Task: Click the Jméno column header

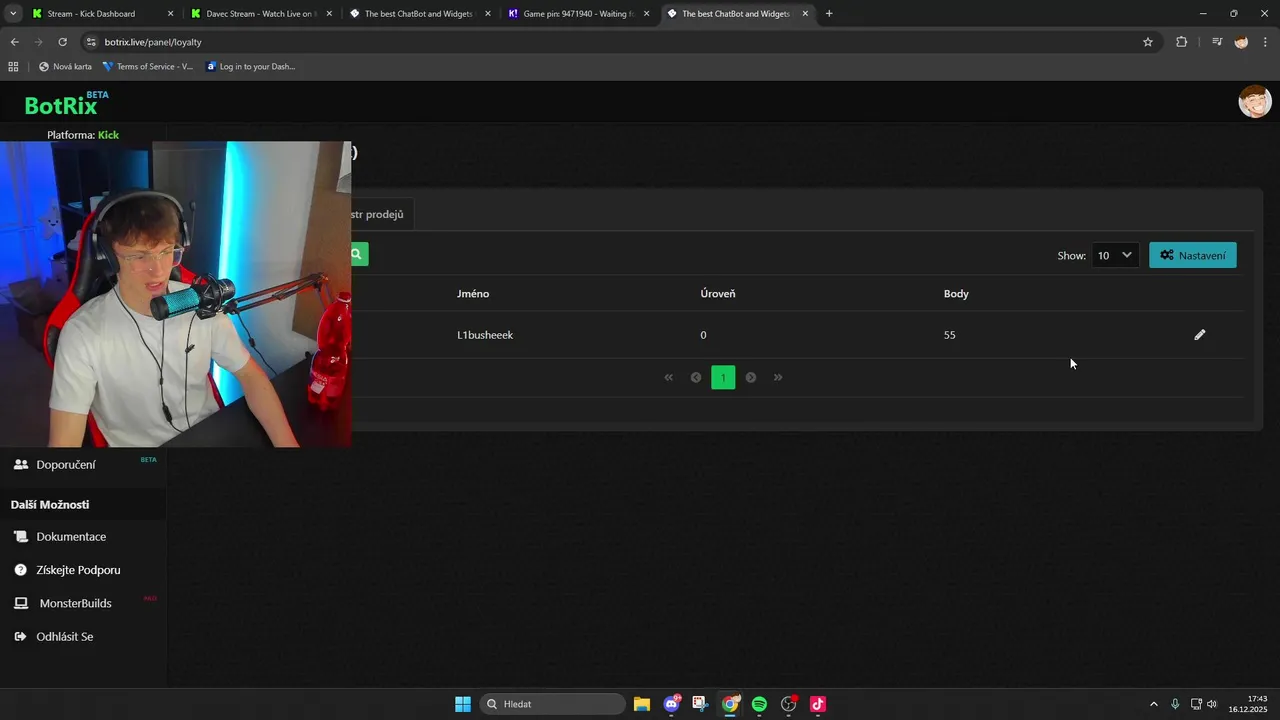Action: point(473,294)
